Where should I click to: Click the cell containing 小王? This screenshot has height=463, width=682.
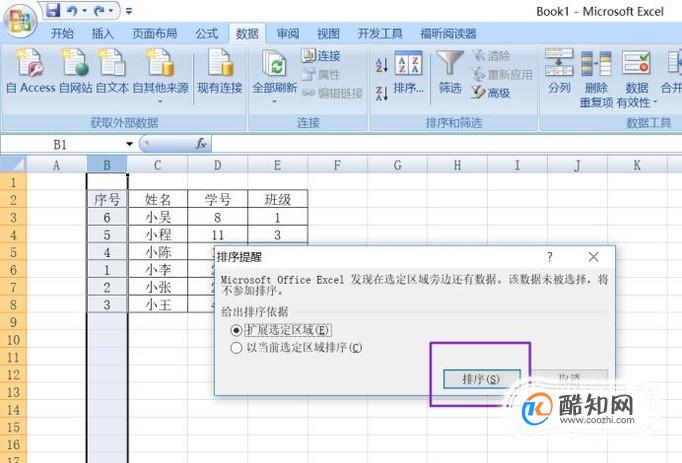pos(157,305)
